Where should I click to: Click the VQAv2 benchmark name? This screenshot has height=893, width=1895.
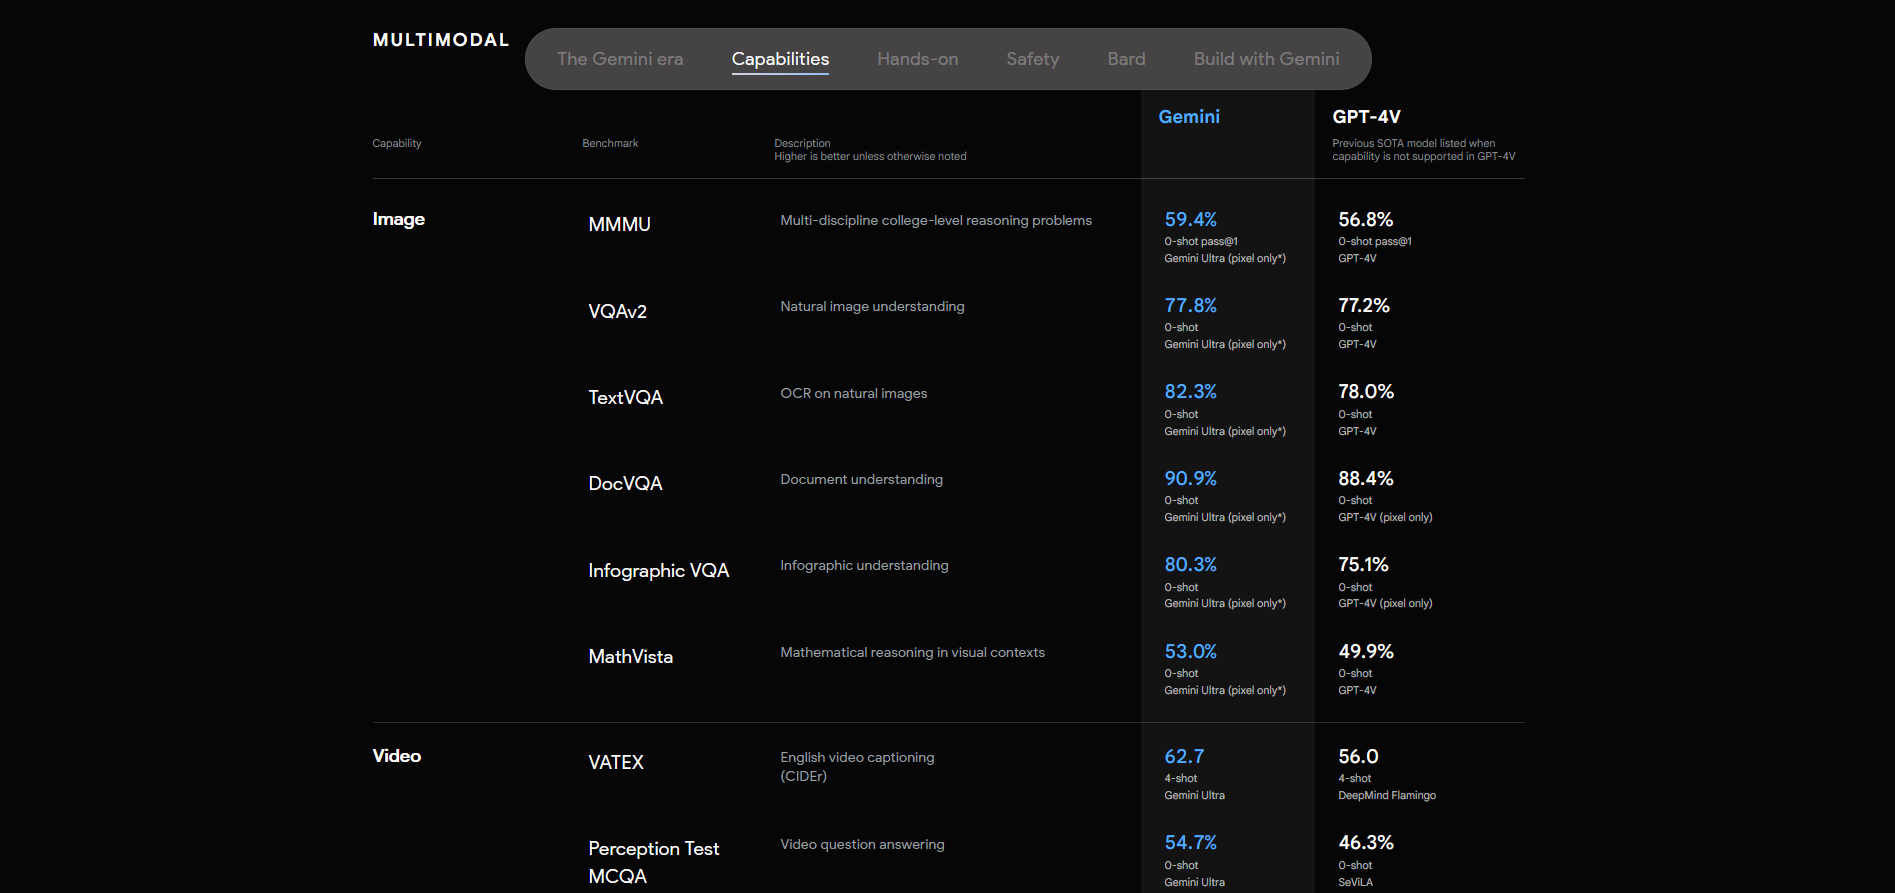pyautogui.click(x=617, y=312)
